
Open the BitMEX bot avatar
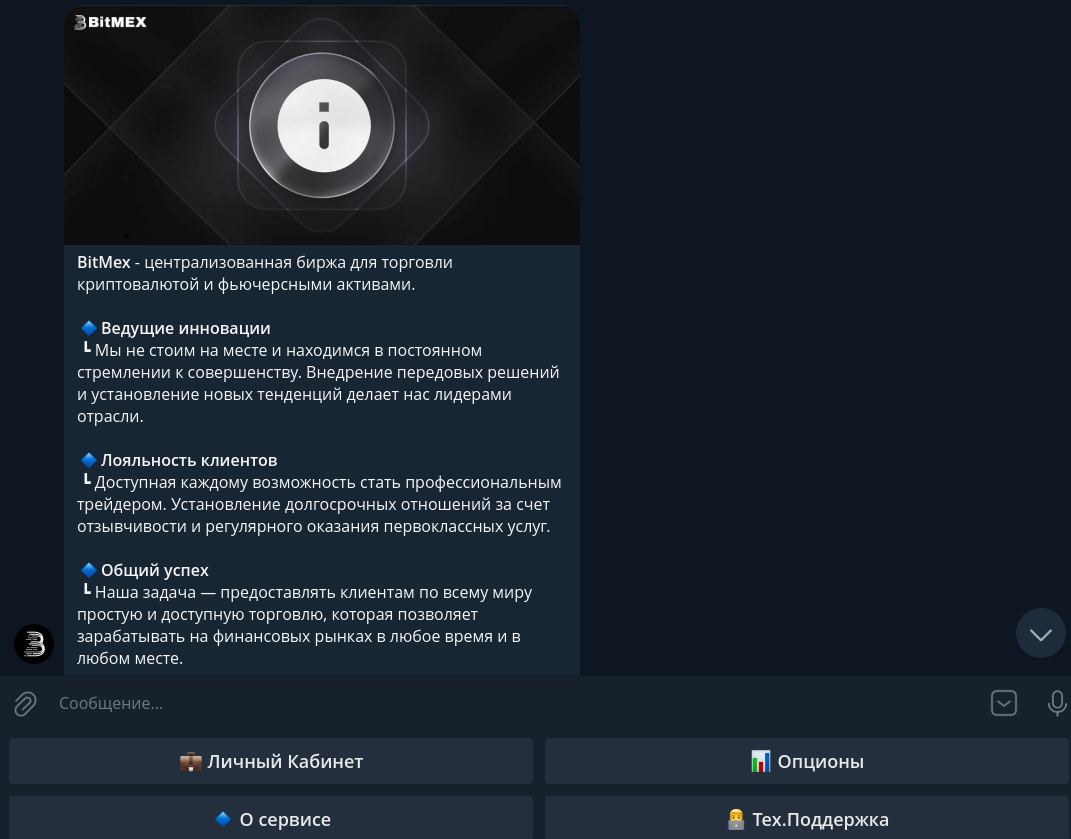click(x=34, y=644)
